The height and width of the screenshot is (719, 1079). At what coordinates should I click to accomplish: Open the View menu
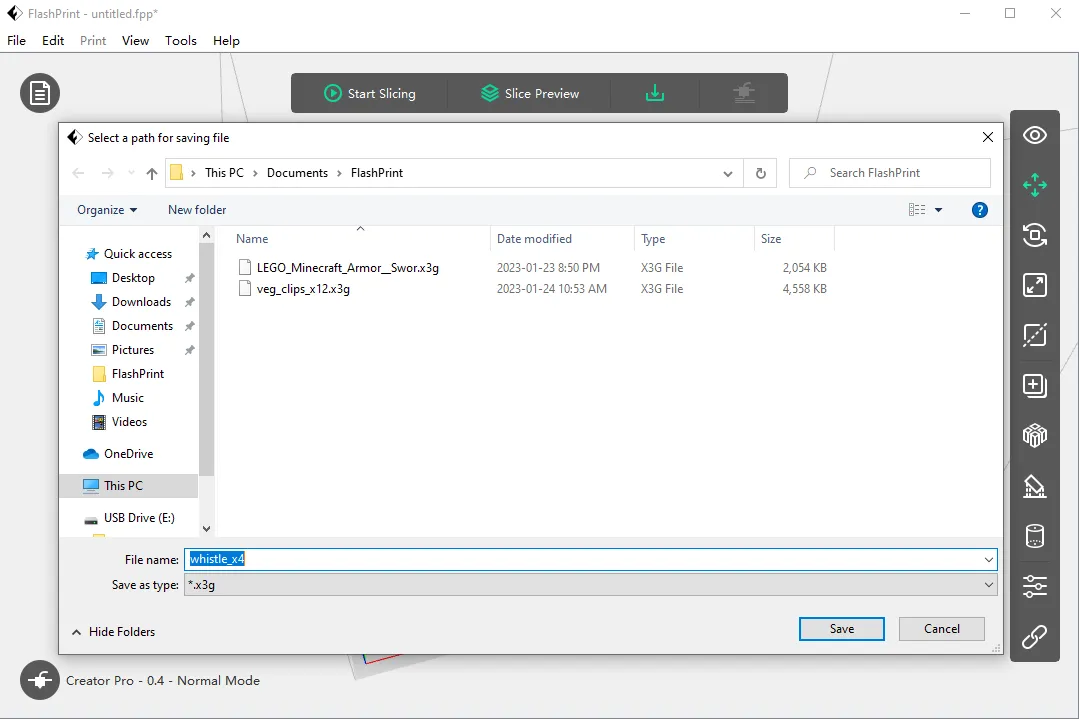click(136, 41)
